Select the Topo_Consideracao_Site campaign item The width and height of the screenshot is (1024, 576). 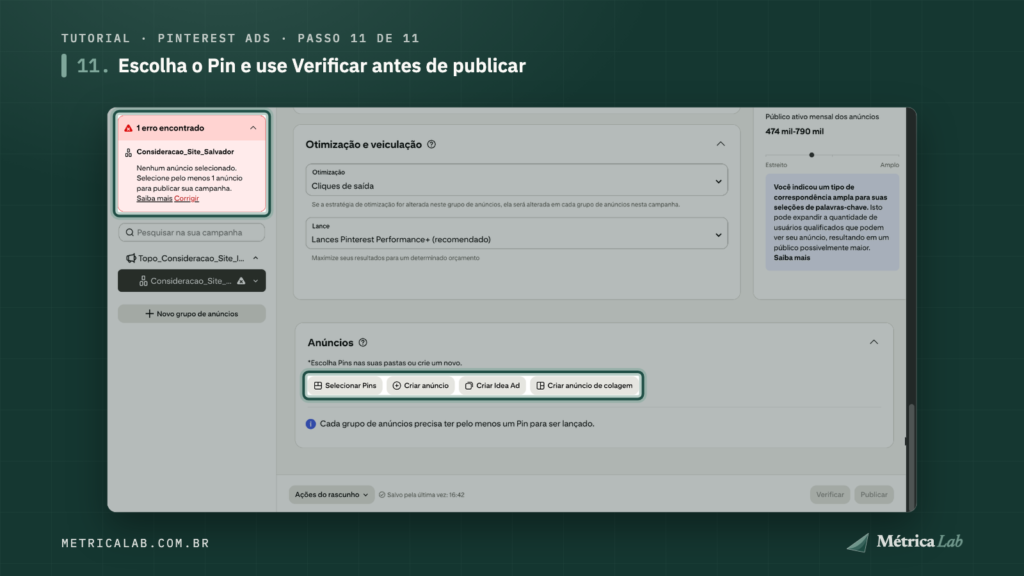191,258
